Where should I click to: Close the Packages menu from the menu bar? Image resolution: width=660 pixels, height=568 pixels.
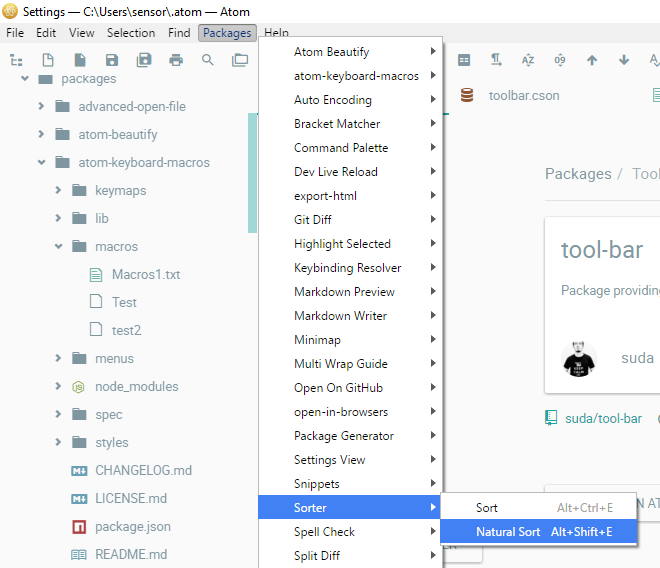(x=227, y=33)
